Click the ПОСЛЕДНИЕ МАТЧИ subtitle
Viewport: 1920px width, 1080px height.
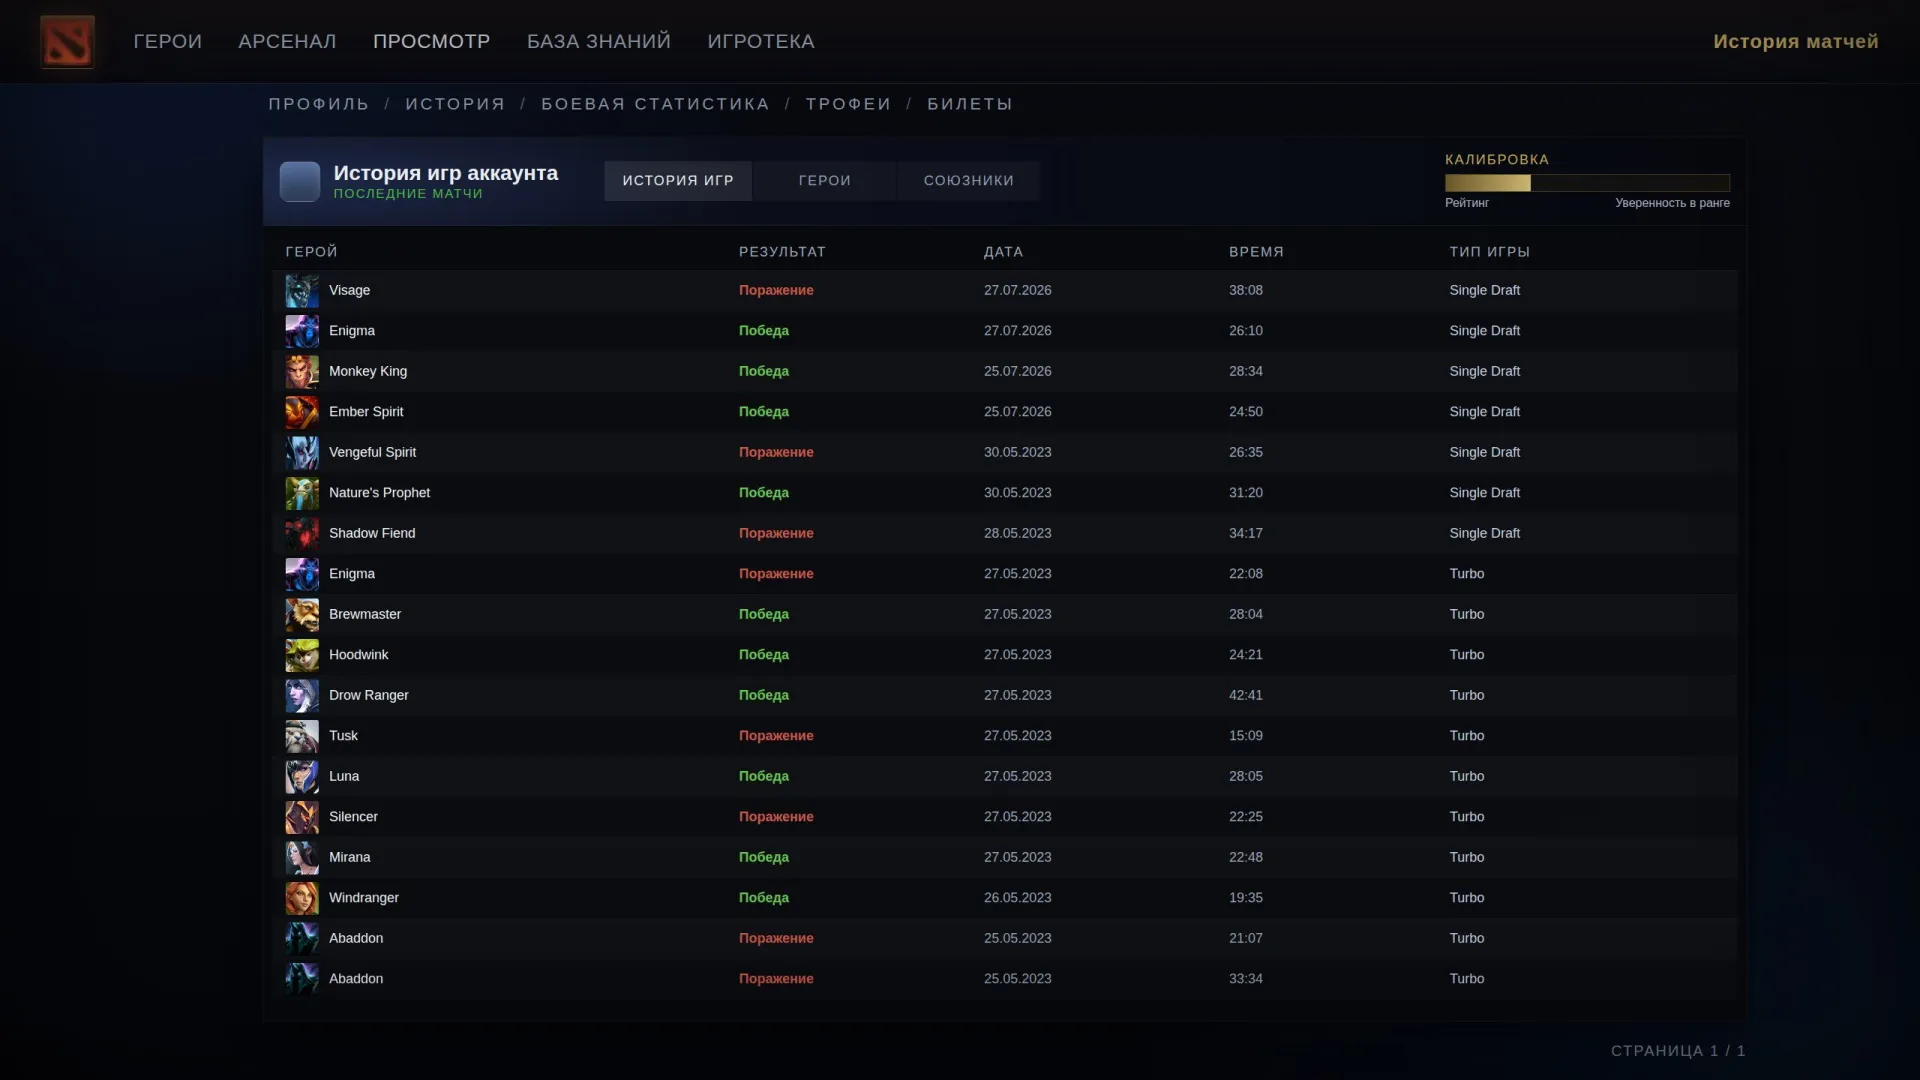(408, 194)
